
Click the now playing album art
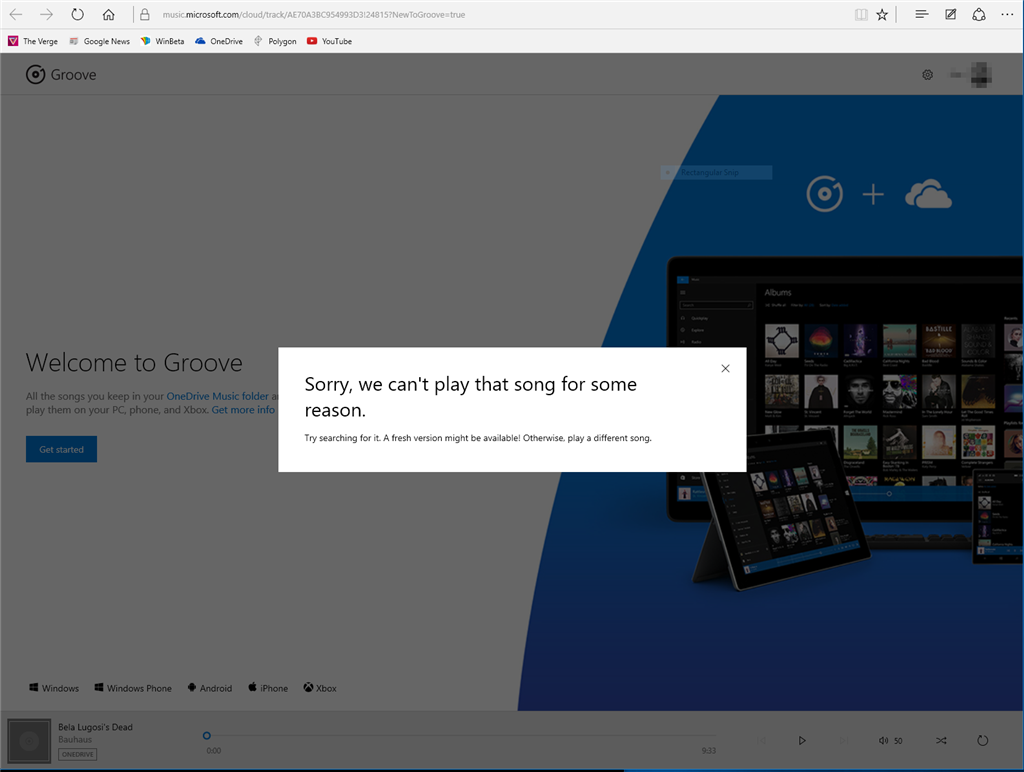29,741
